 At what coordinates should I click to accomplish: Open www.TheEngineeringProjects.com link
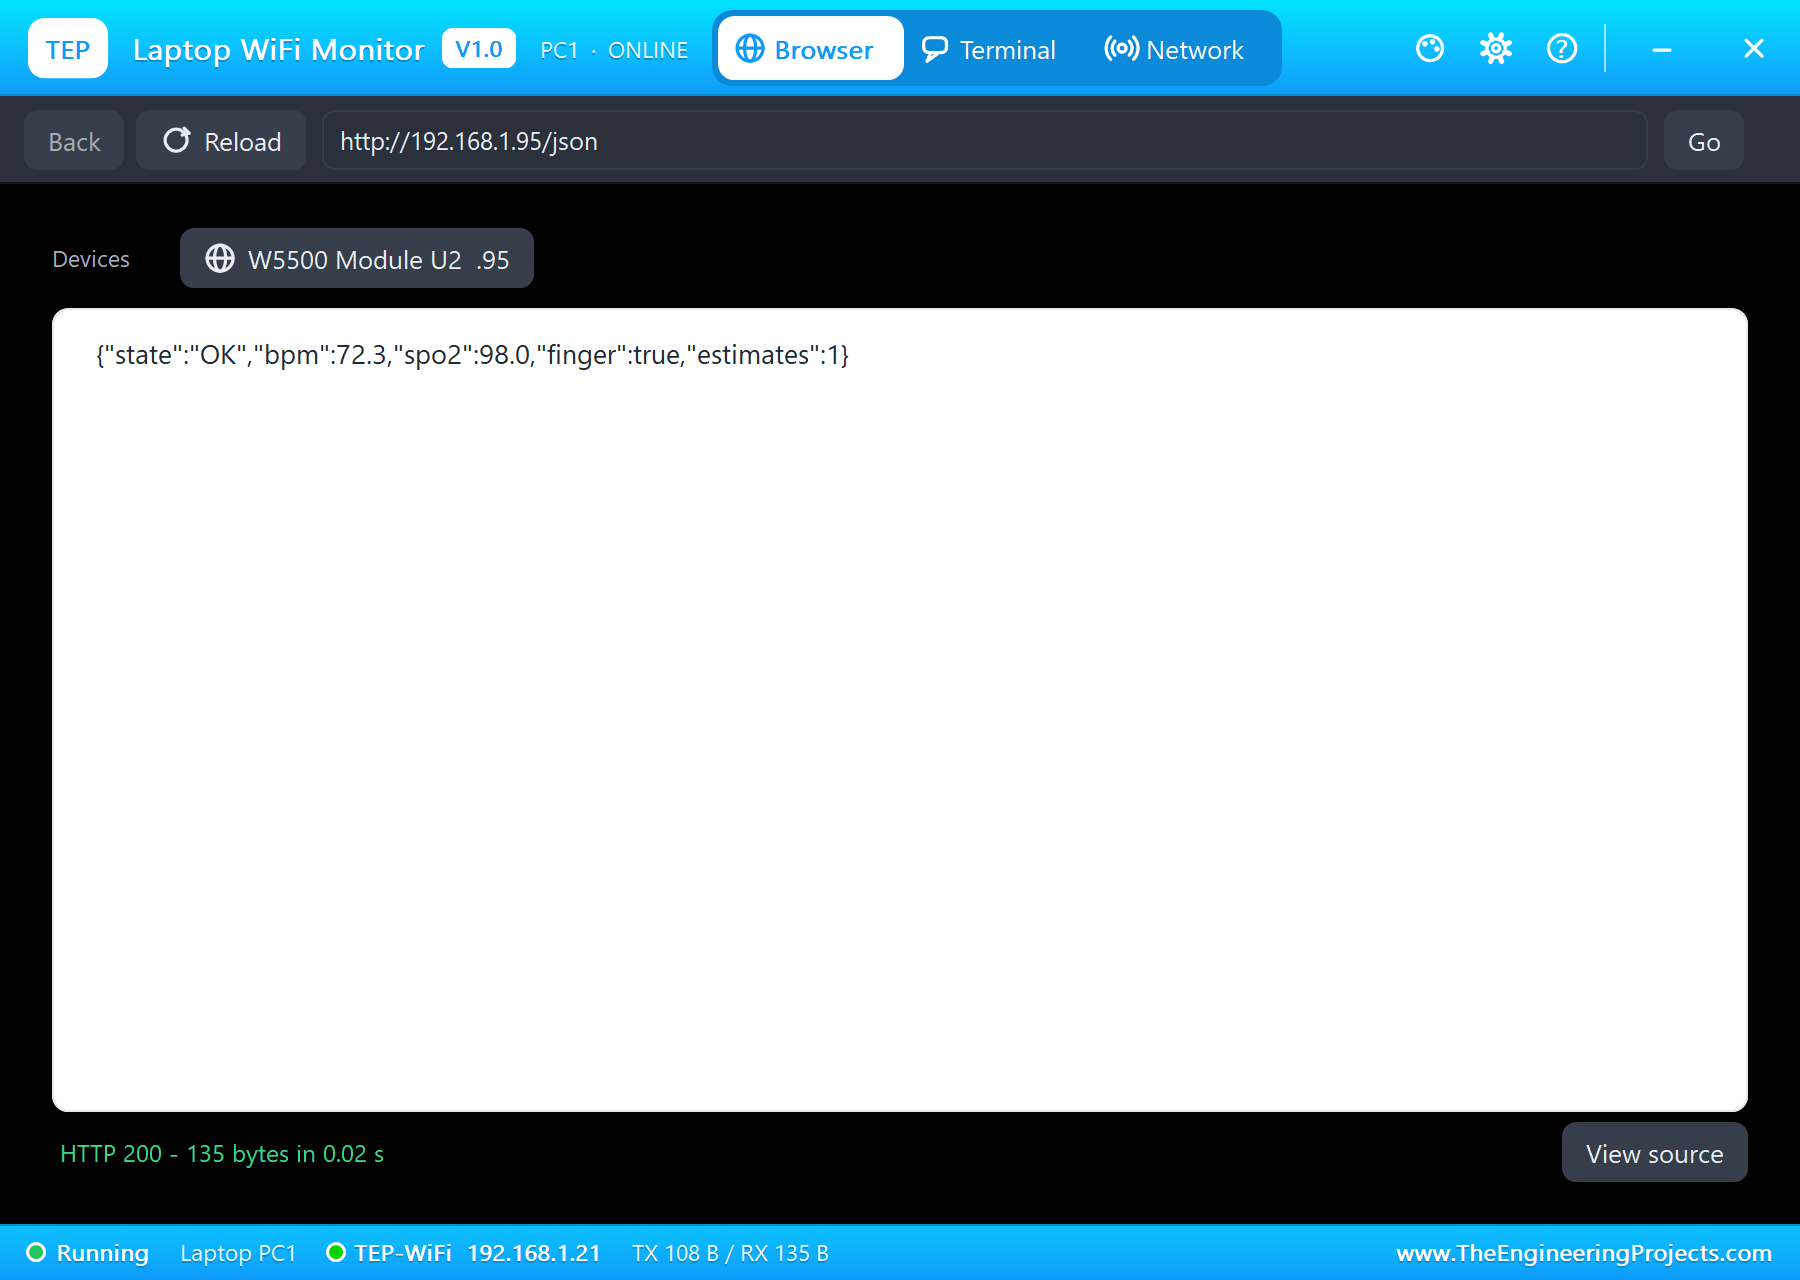tap(1584, 1253)
